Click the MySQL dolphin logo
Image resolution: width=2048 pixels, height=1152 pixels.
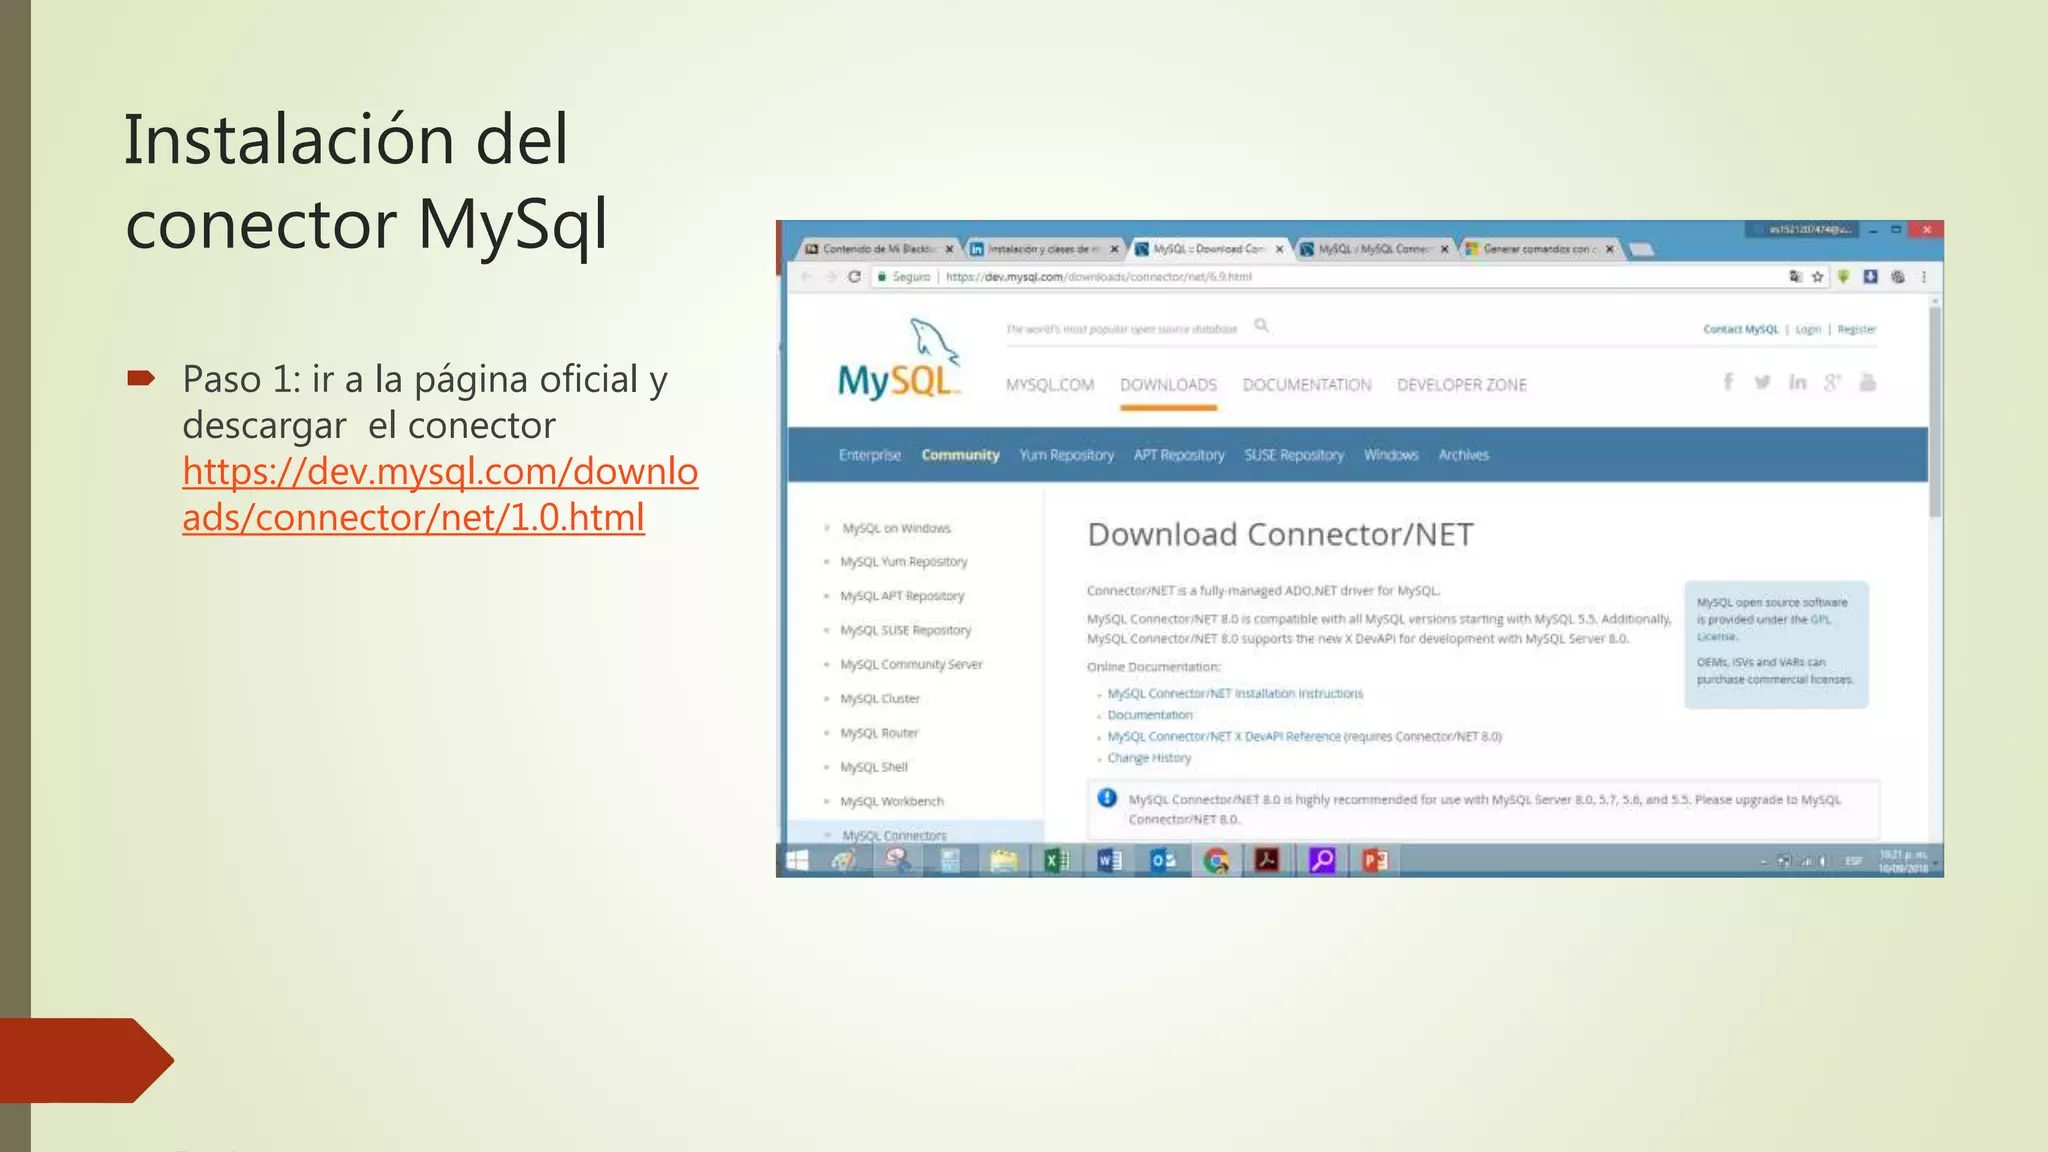point(898,360)
